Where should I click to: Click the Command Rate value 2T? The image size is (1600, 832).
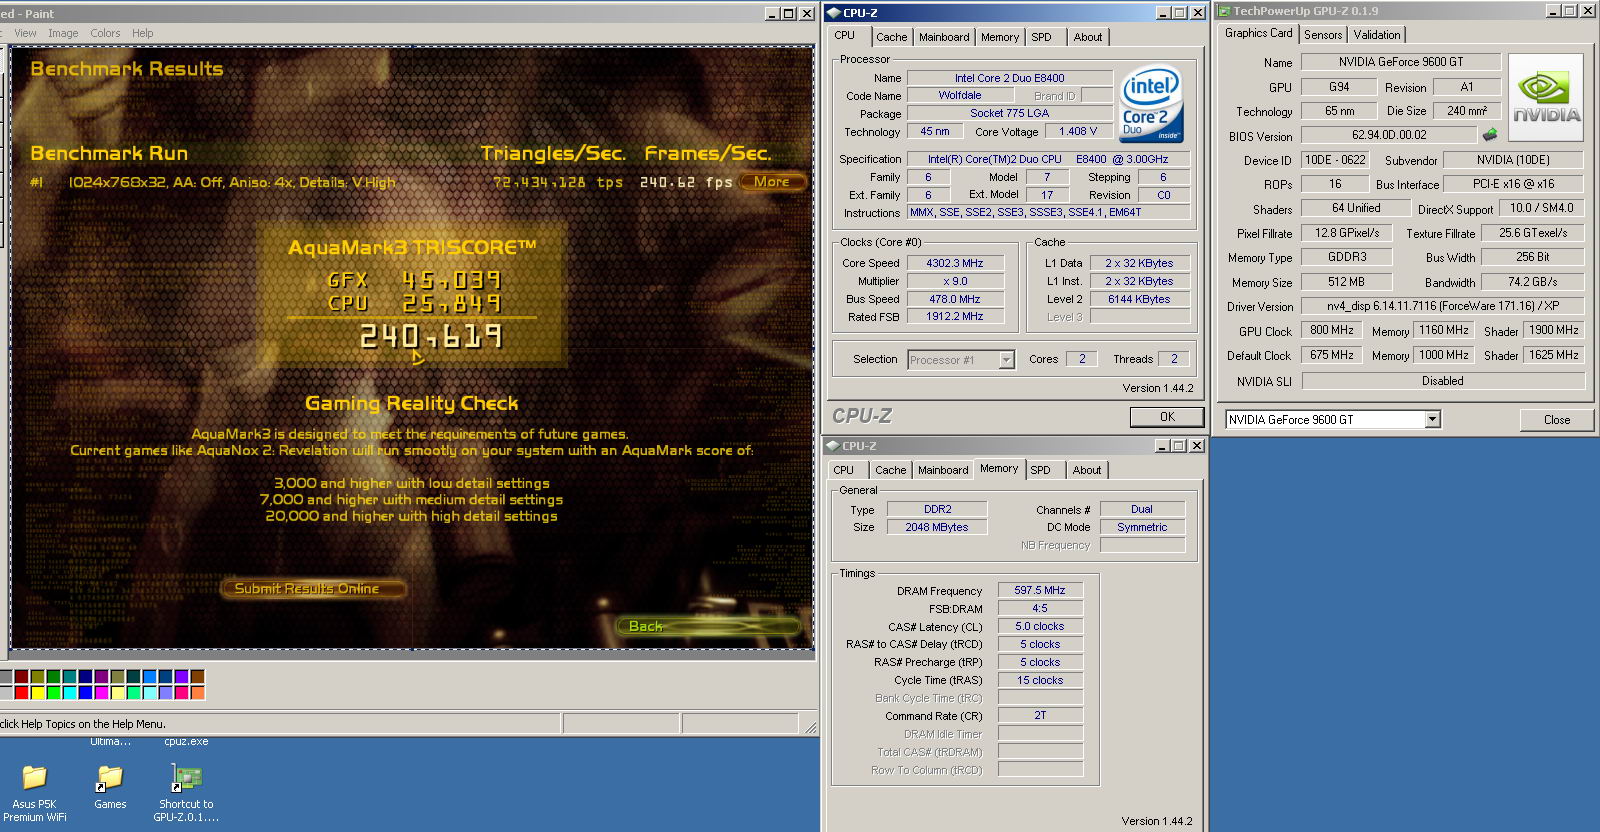(1040, 715)
